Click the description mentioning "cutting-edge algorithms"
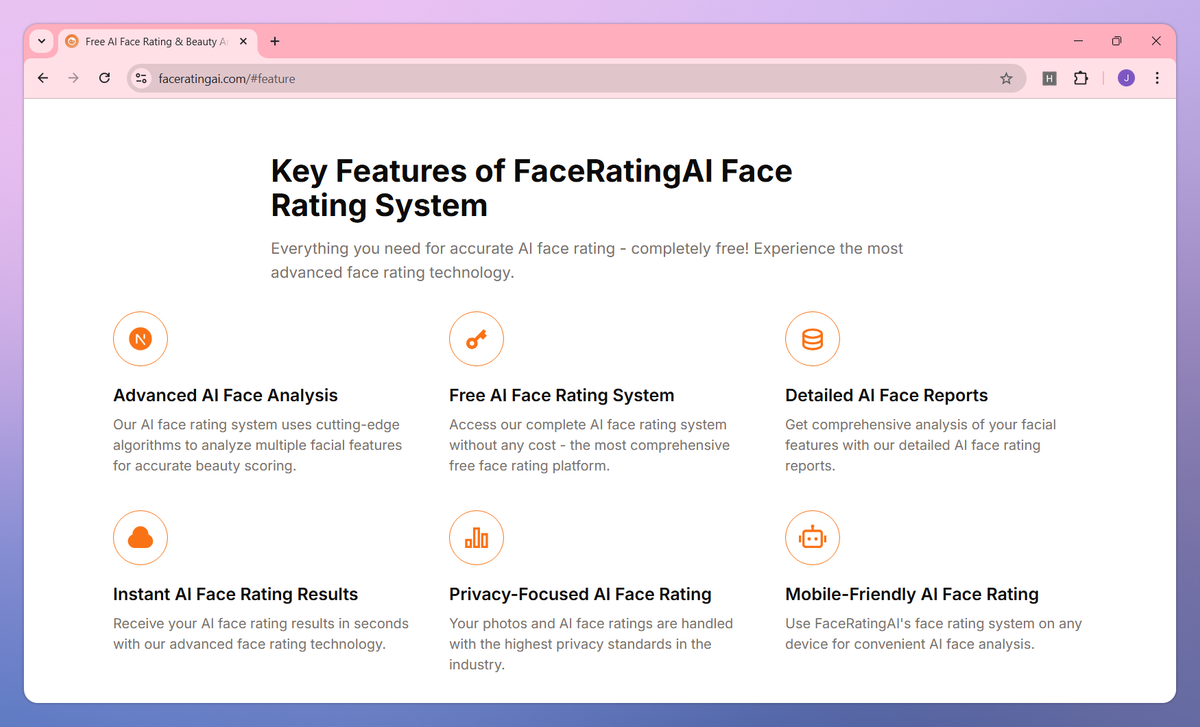 [x=257, y=445]
